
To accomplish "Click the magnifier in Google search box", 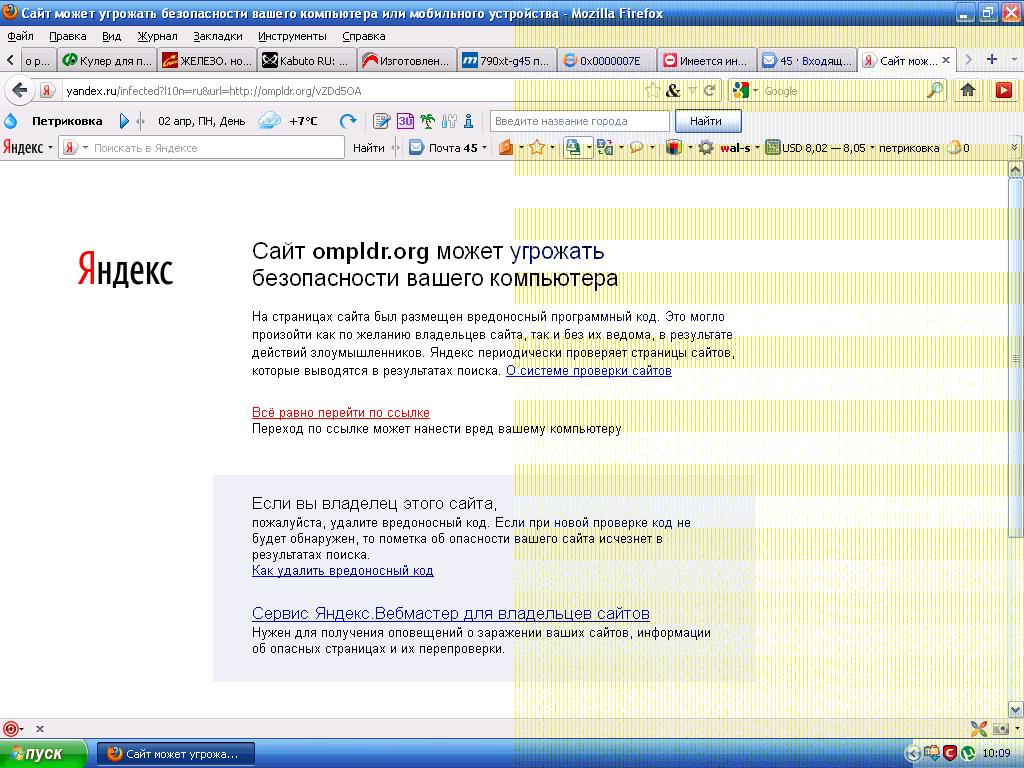I will pyautogui.click(x=935, y=90).
